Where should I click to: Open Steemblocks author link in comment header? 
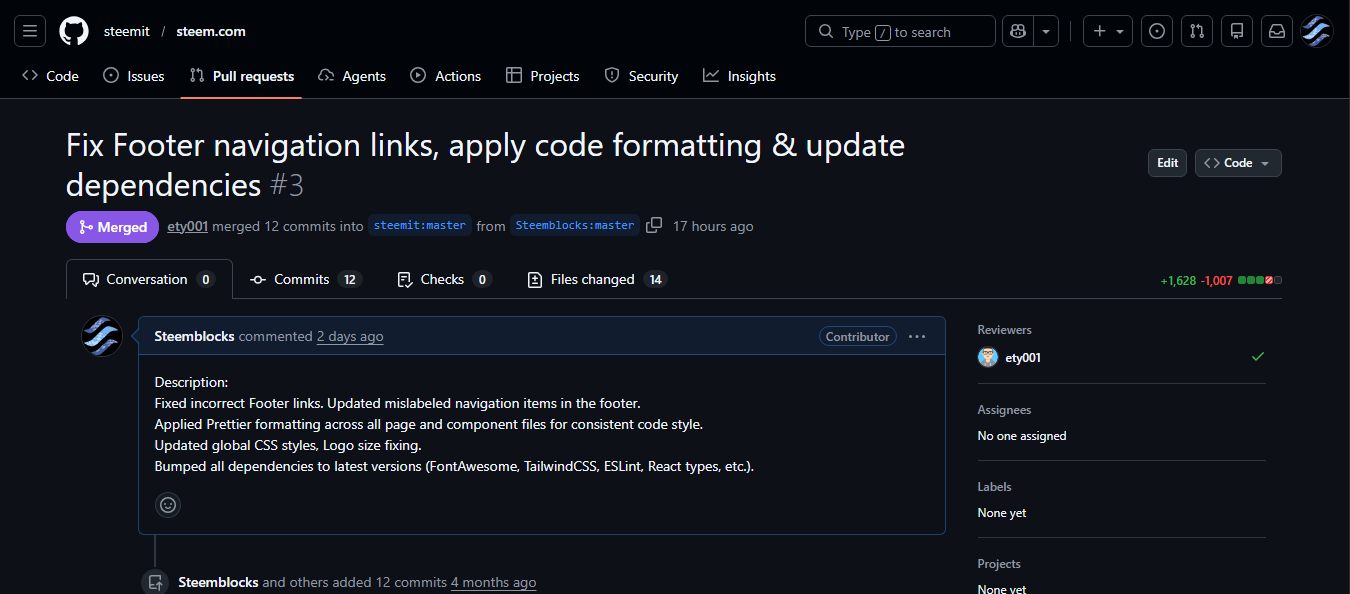click(195, 337)
